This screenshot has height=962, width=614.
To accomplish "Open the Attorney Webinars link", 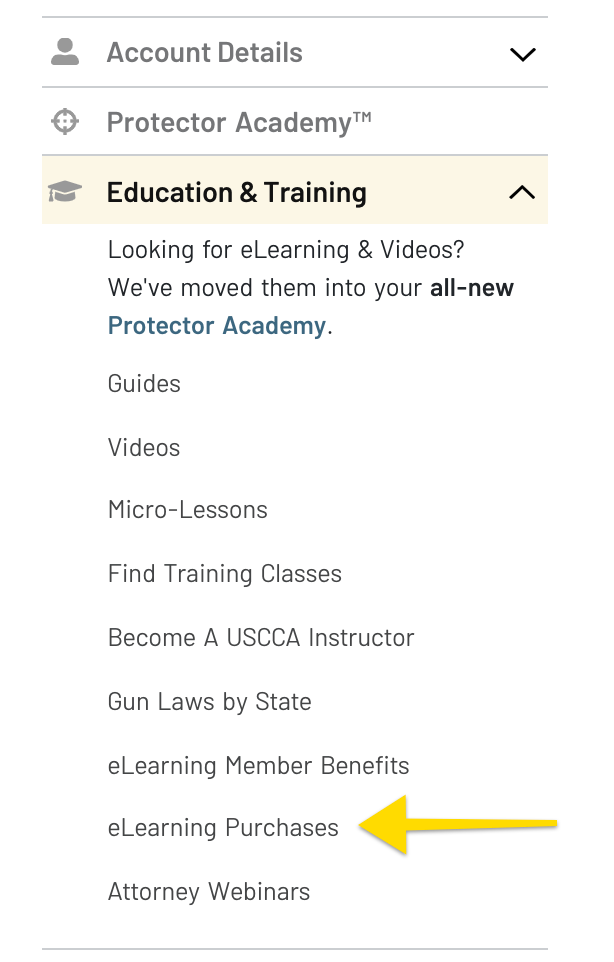I will (x=209, y=892).
